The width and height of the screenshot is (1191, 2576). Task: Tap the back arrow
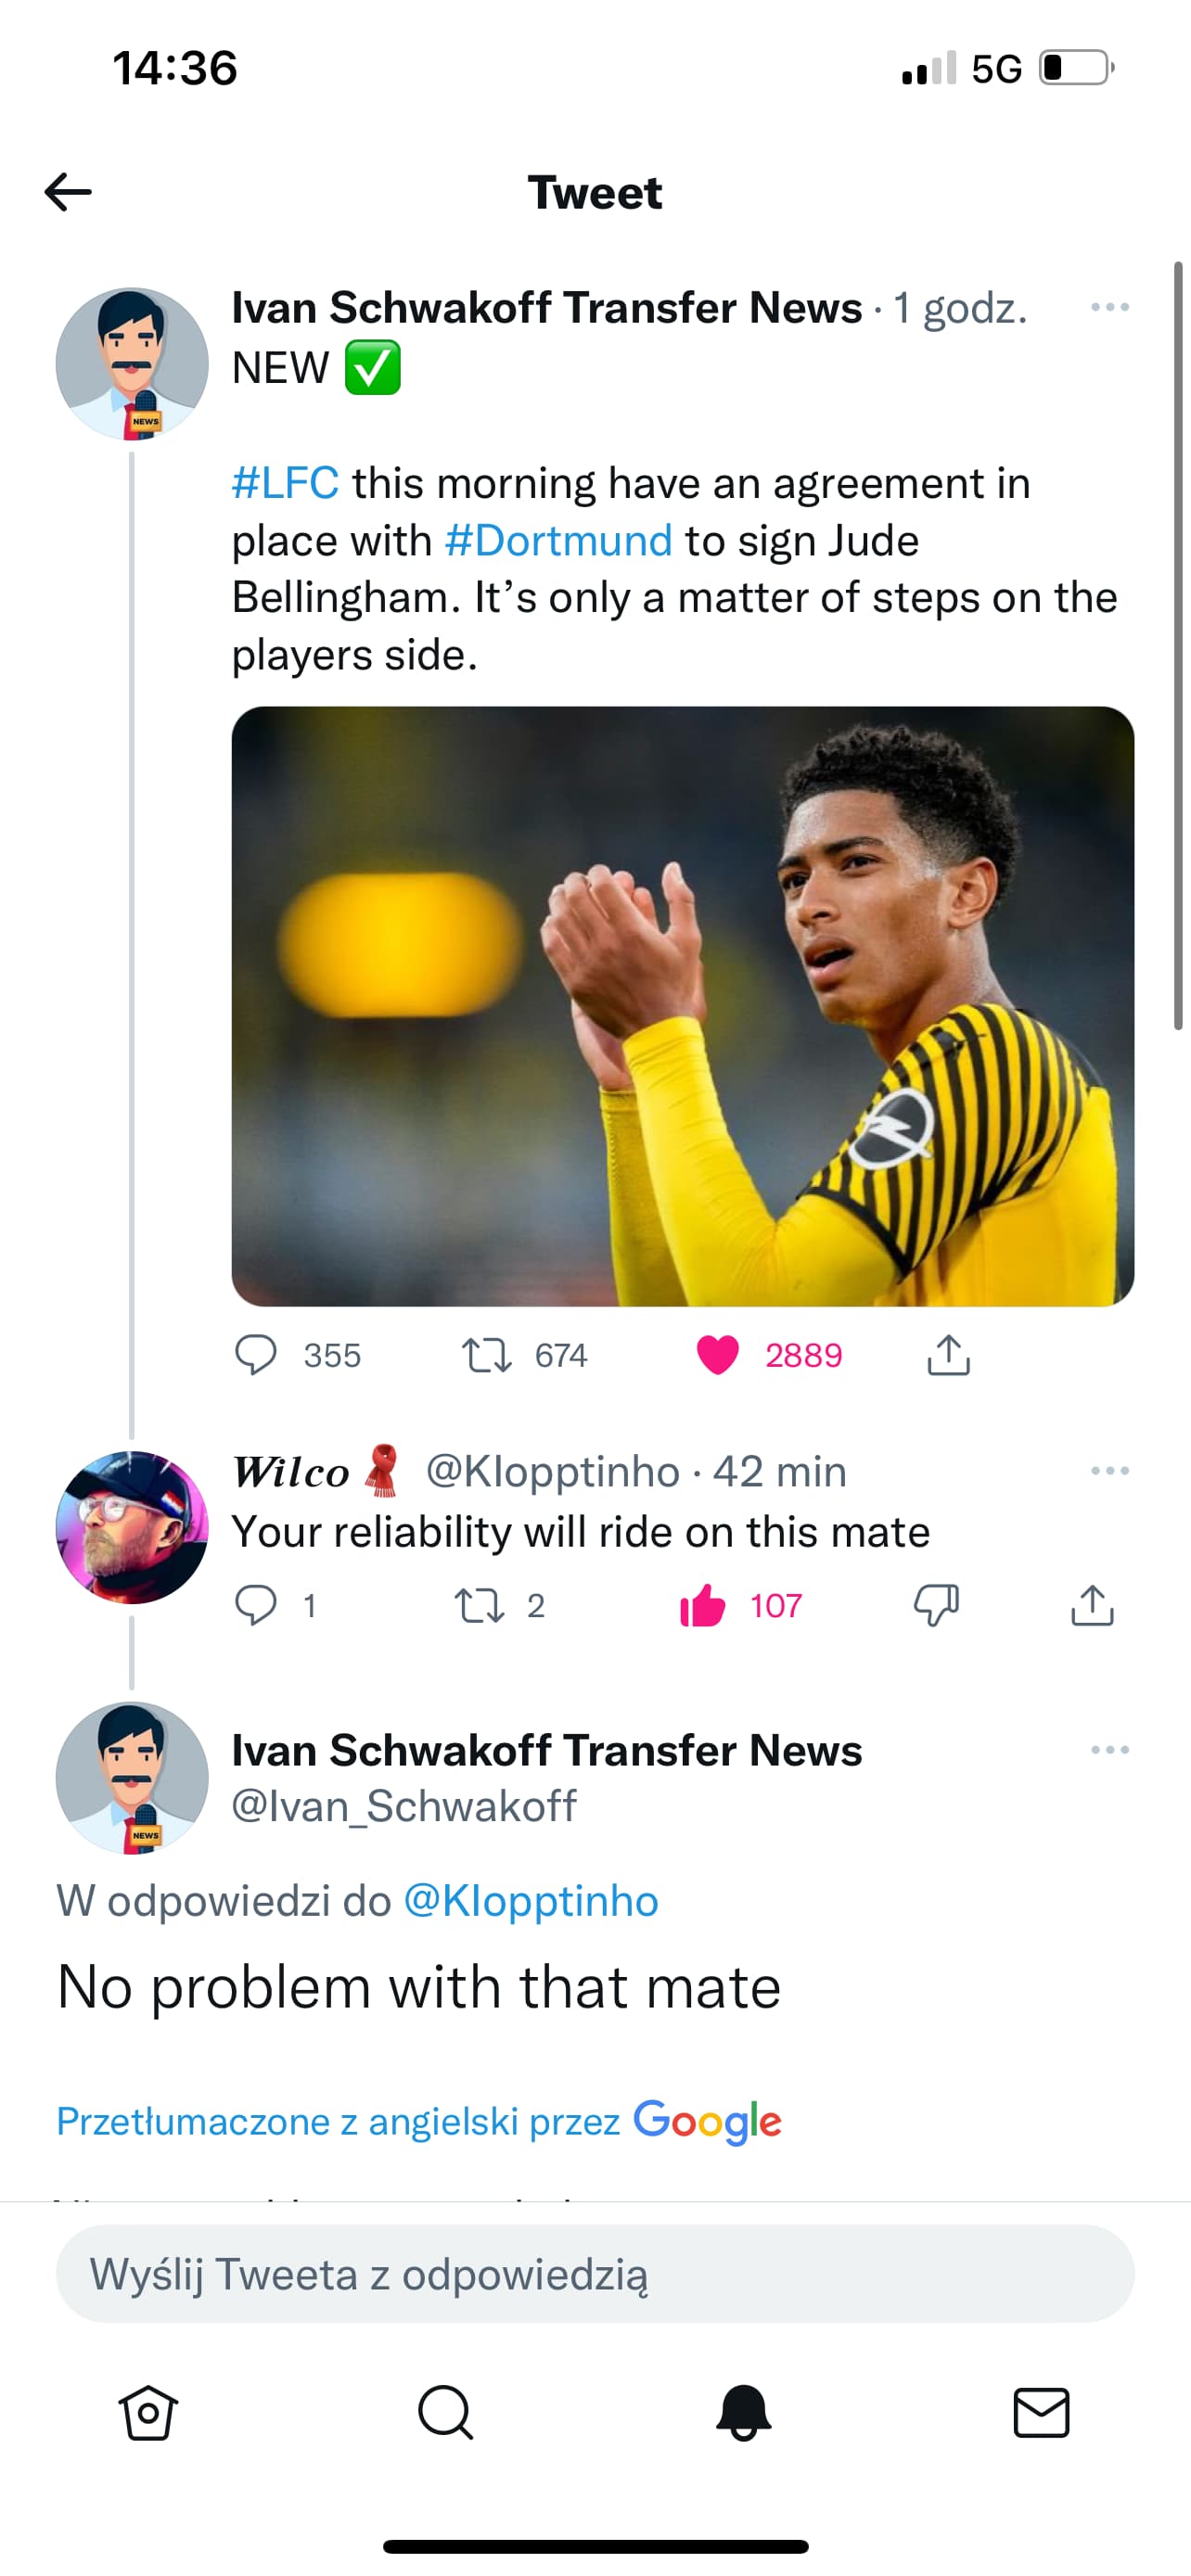click(68, 192)
